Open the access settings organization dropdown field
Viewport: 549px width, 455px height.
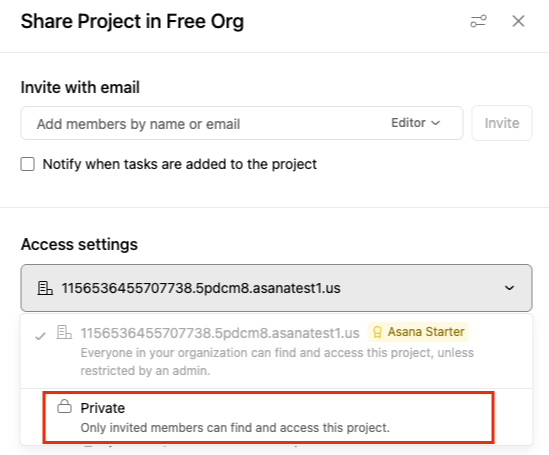tap(277, 288)
